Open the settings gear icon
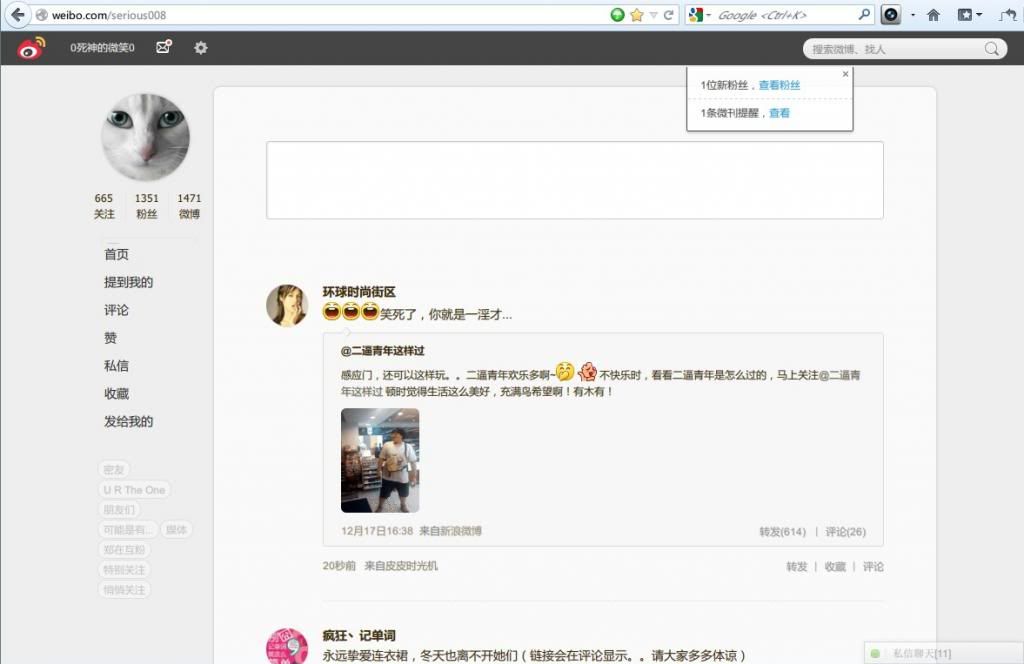Viewport: 1024px width, 664px height. pos(201,47)
